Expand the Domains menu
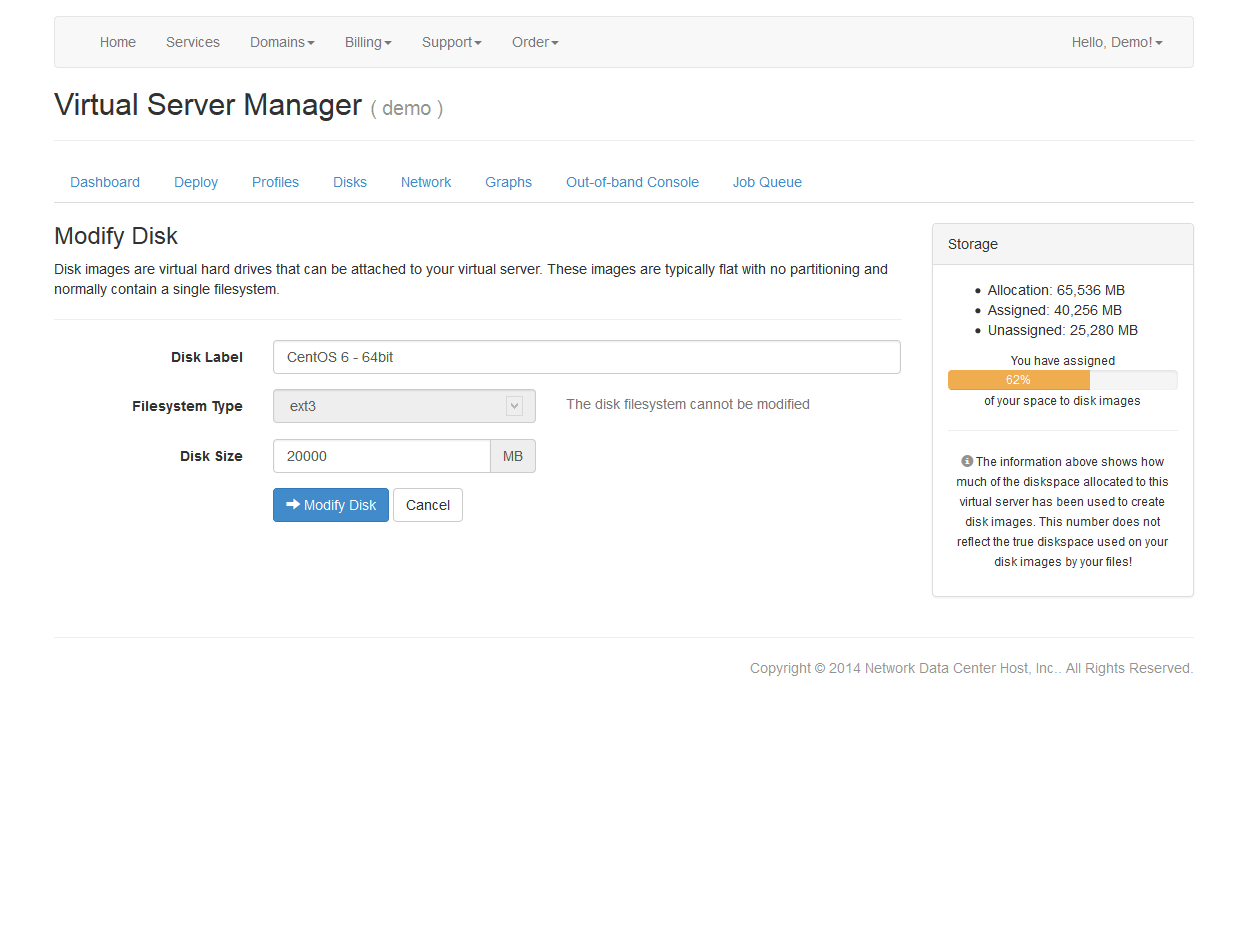This screenshot has width=1257, height=933. click(x=282, y=42)
